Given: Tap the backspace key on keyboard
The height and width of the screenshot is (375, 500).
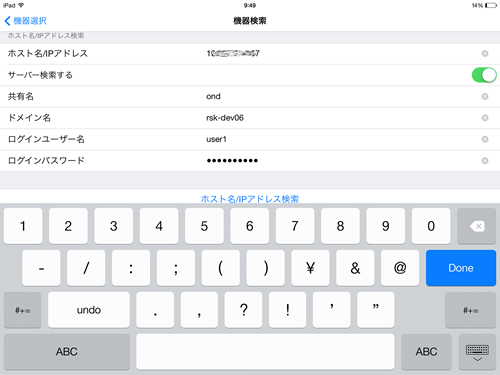Looking at the screenshot, I should [x=477, y=226].
